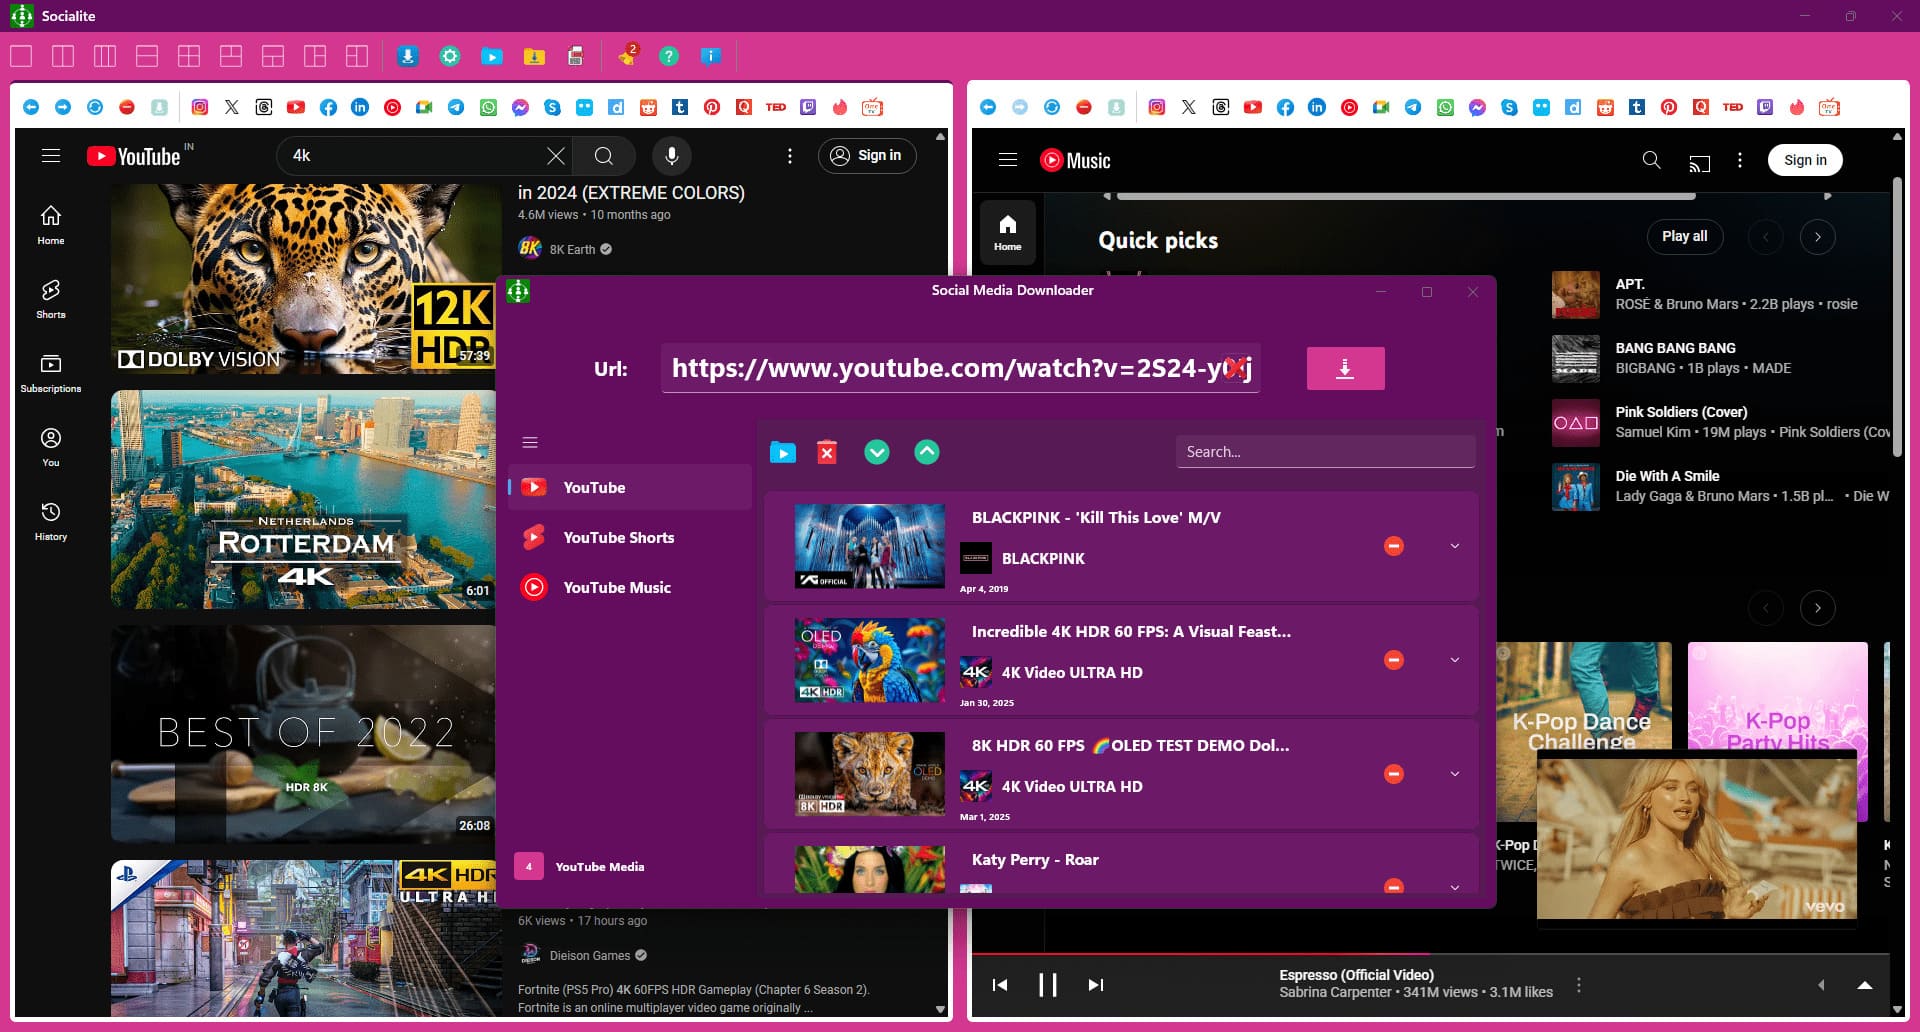Expand all with the green down-chevron button
This screenshot has width=1920, height=1032.
(877, 453)
